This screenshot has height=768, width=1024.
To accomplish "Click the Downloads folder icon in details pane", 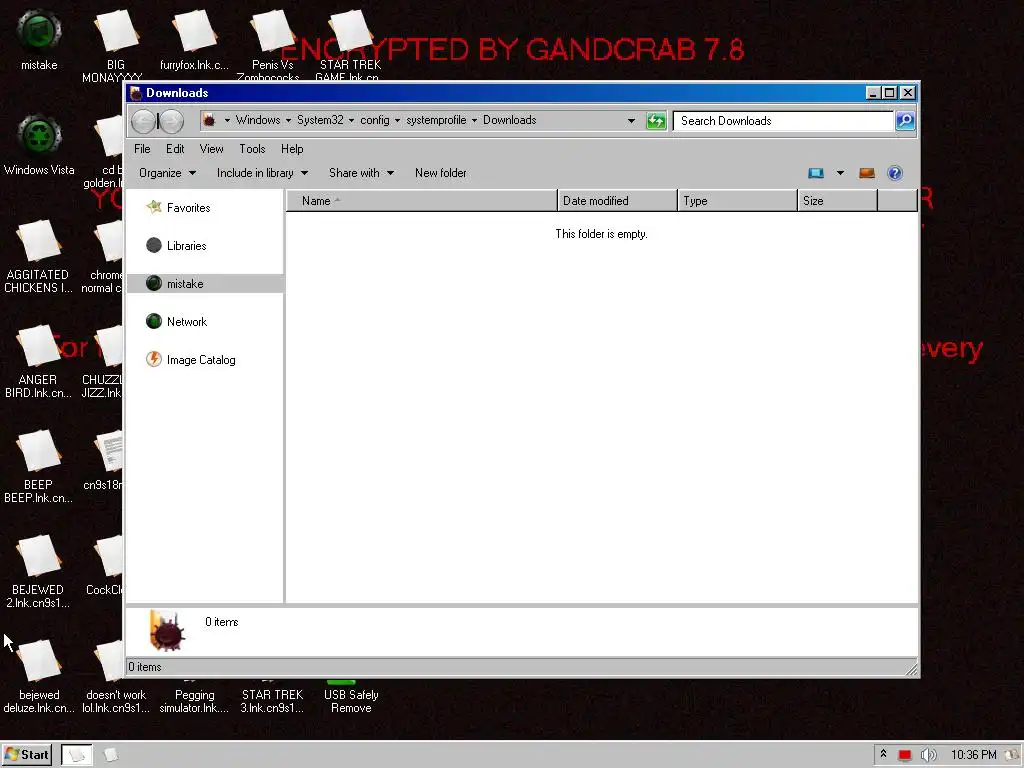I will pos(167,631).
